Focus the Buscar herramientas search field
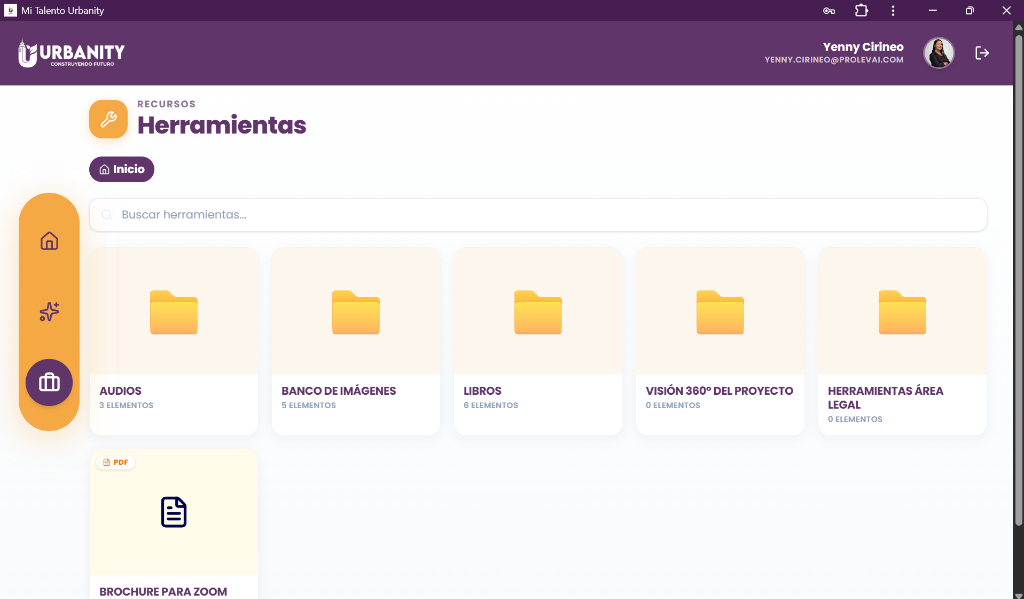Image resolution: width=1024 pixels, height=599 pixels. pos(538,215)
